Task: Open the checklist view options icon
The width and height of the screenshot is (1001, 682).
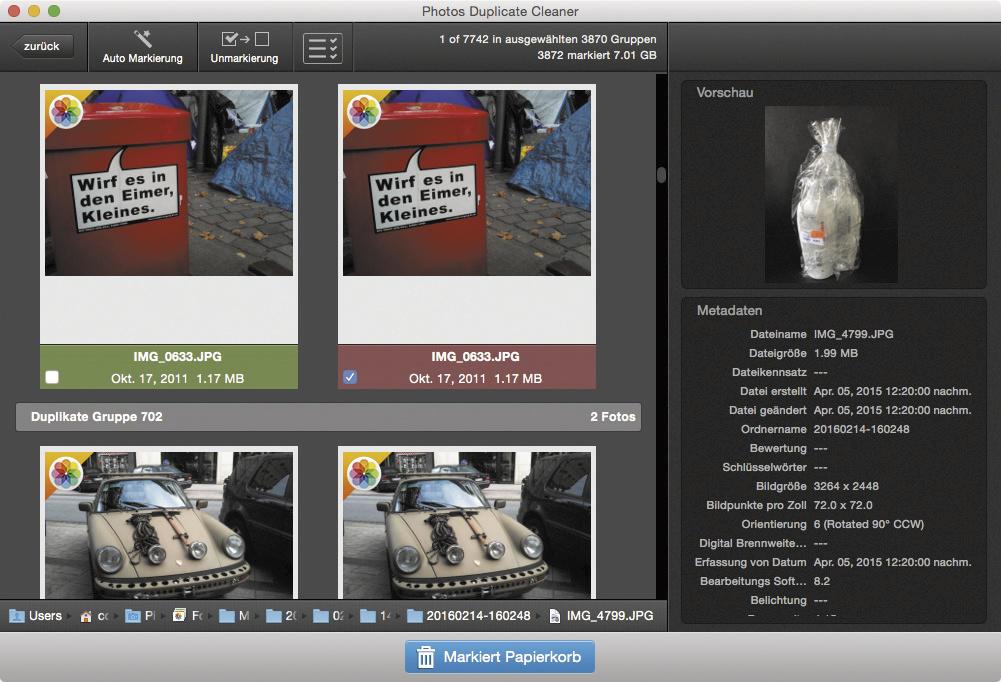Action: coord(322,48)
